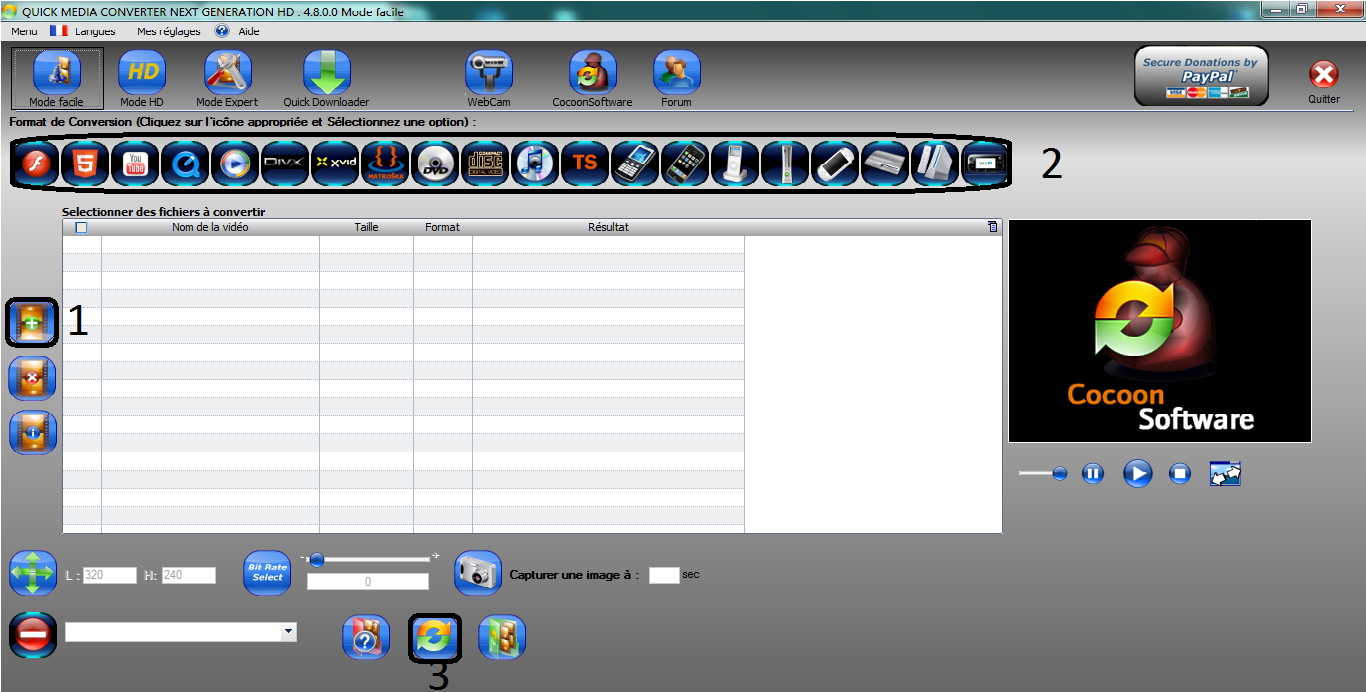Pick the TS conversion format
1366x692 pixels.
point(585,162)
